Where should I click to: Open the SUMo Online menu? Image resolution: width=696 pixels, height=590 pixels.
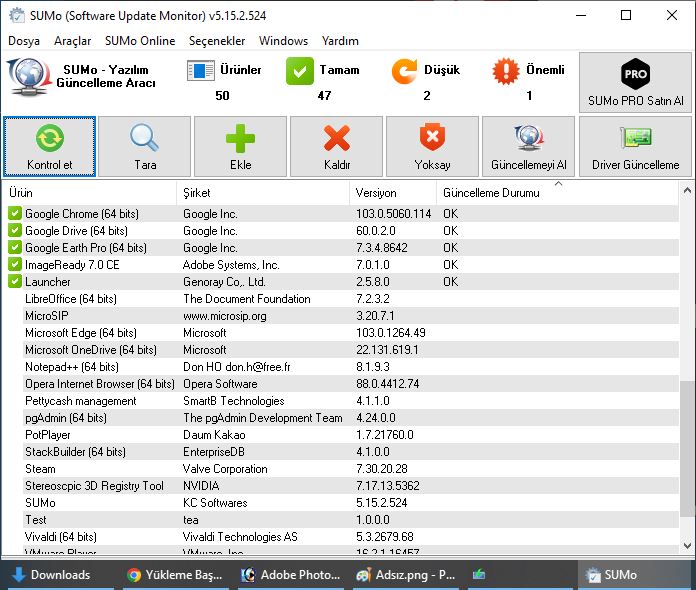click(140, 41)
